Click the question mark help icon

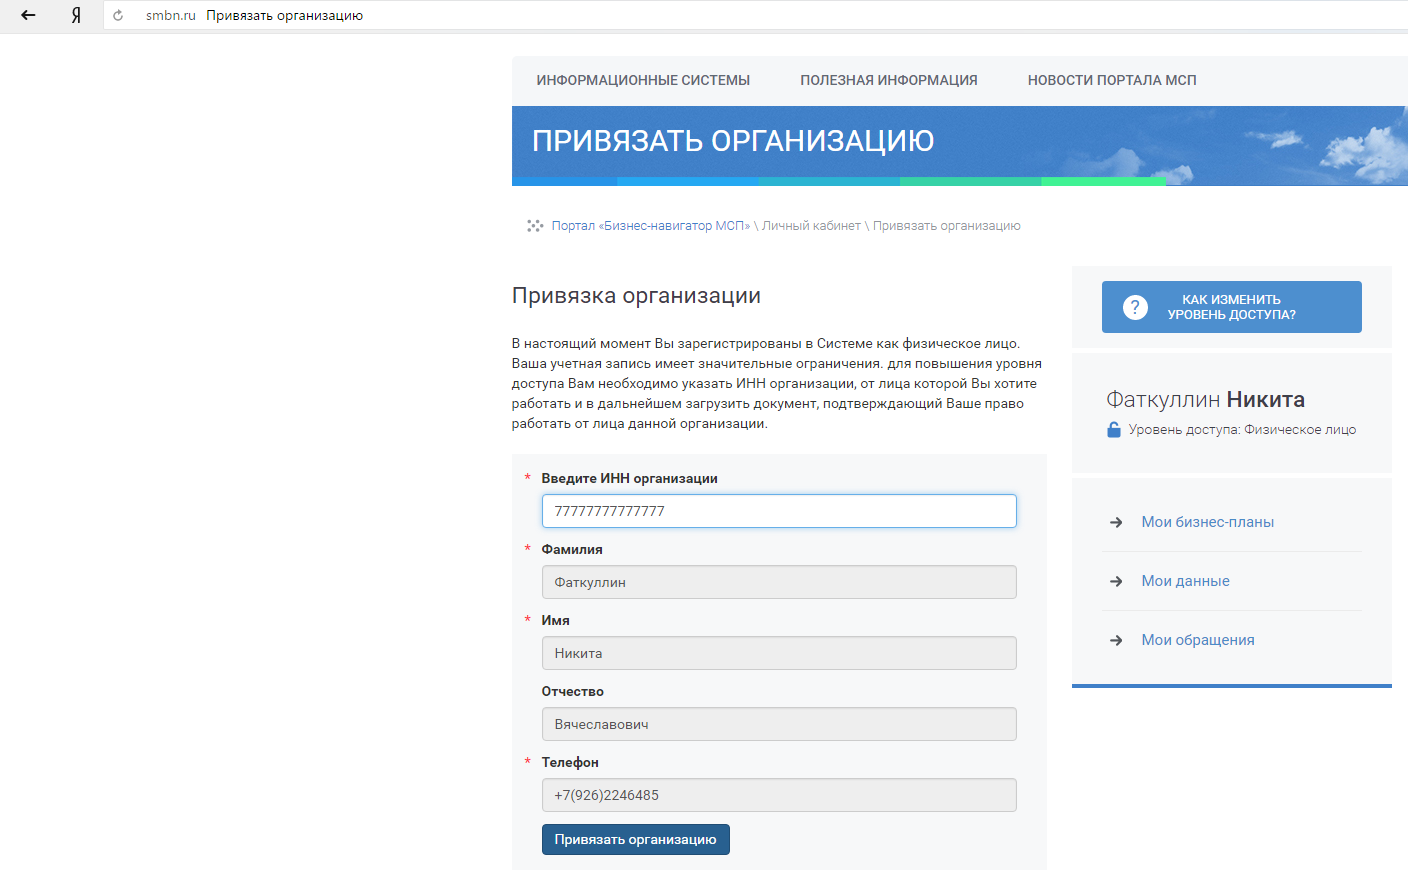[x=1135, y=307]
